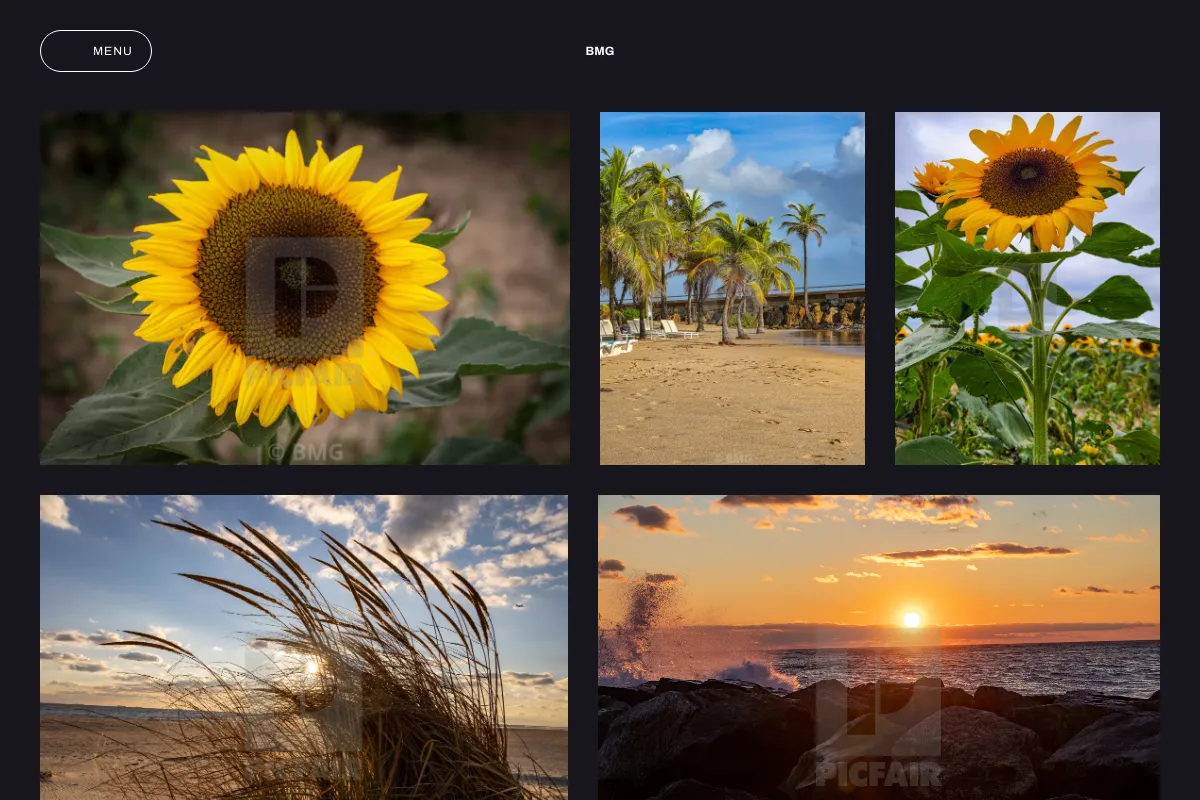Click the sunflower's brown seed center in the first photo
Image resolution: width=1200 pixels, height=800 pixels.
pos(288,275)
